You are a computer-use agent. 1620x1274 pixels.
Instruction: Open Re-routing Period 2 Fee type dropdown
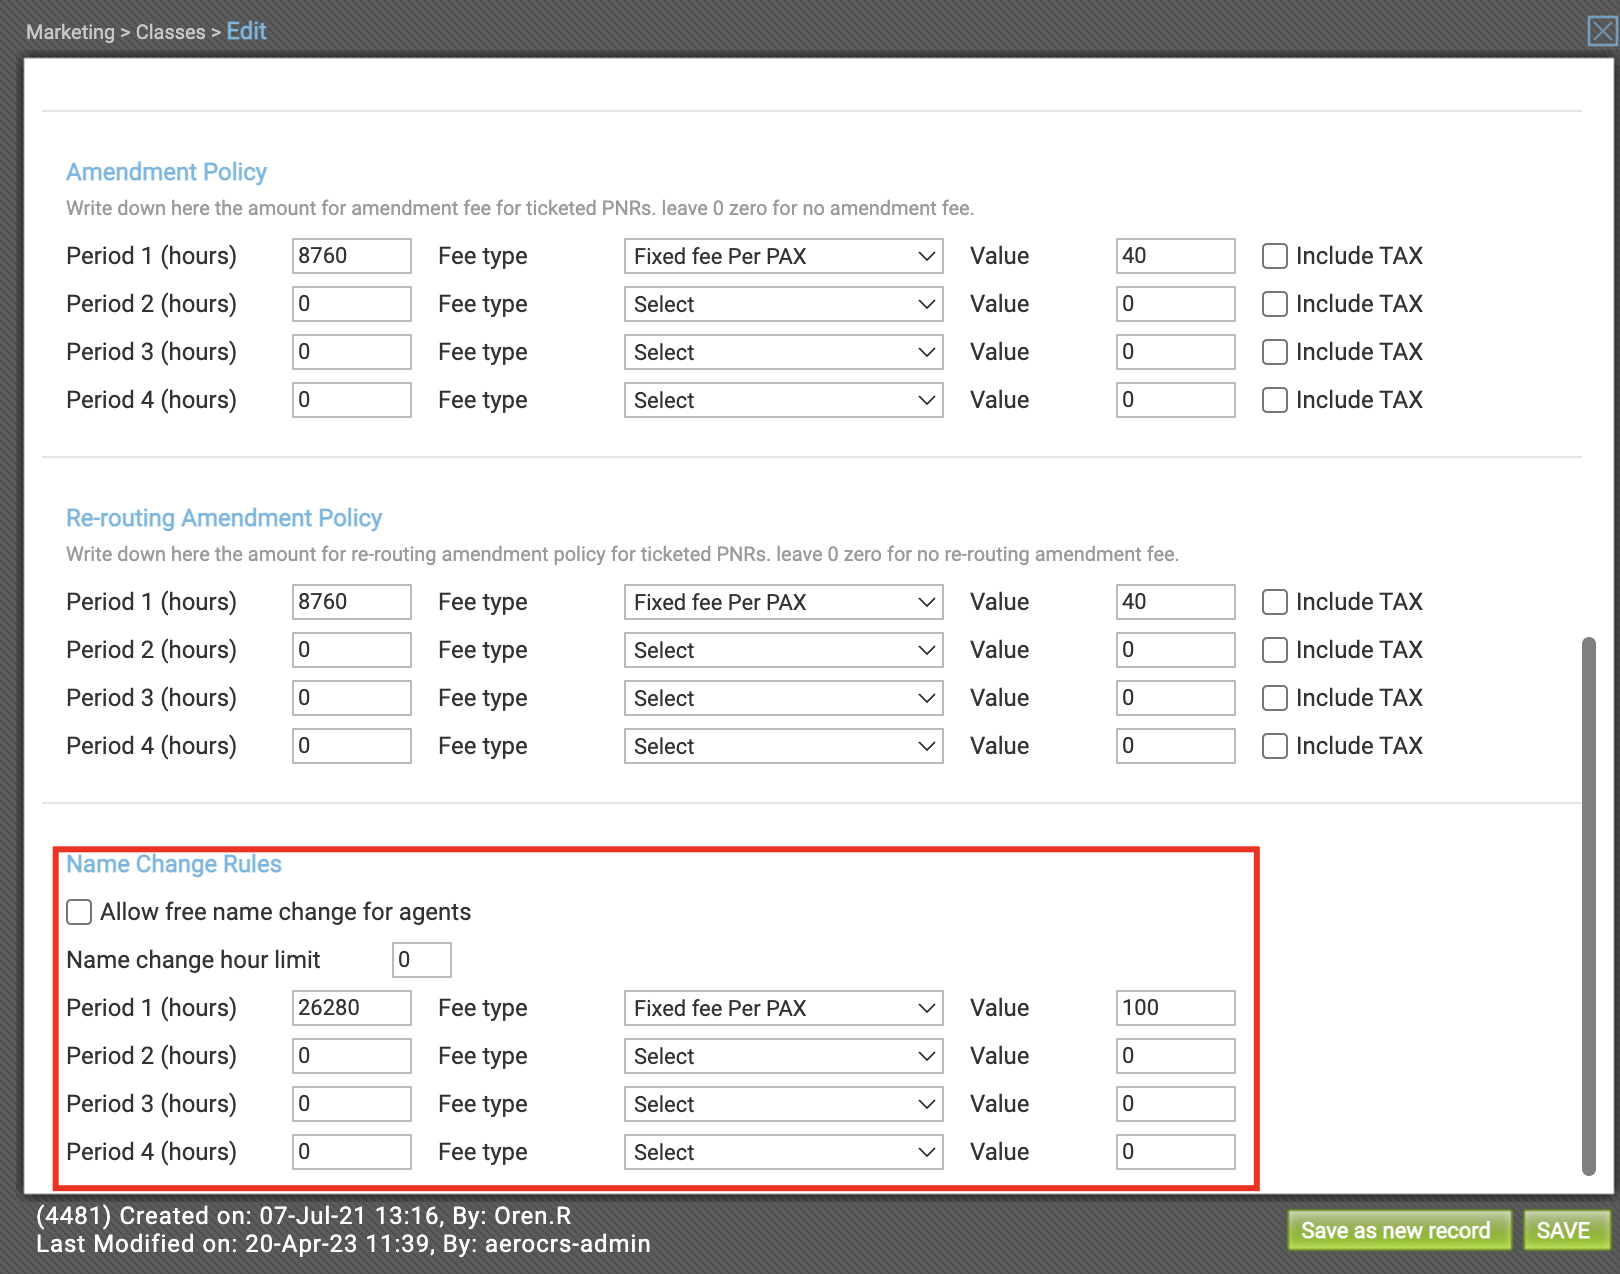click(x=784, y=650)
